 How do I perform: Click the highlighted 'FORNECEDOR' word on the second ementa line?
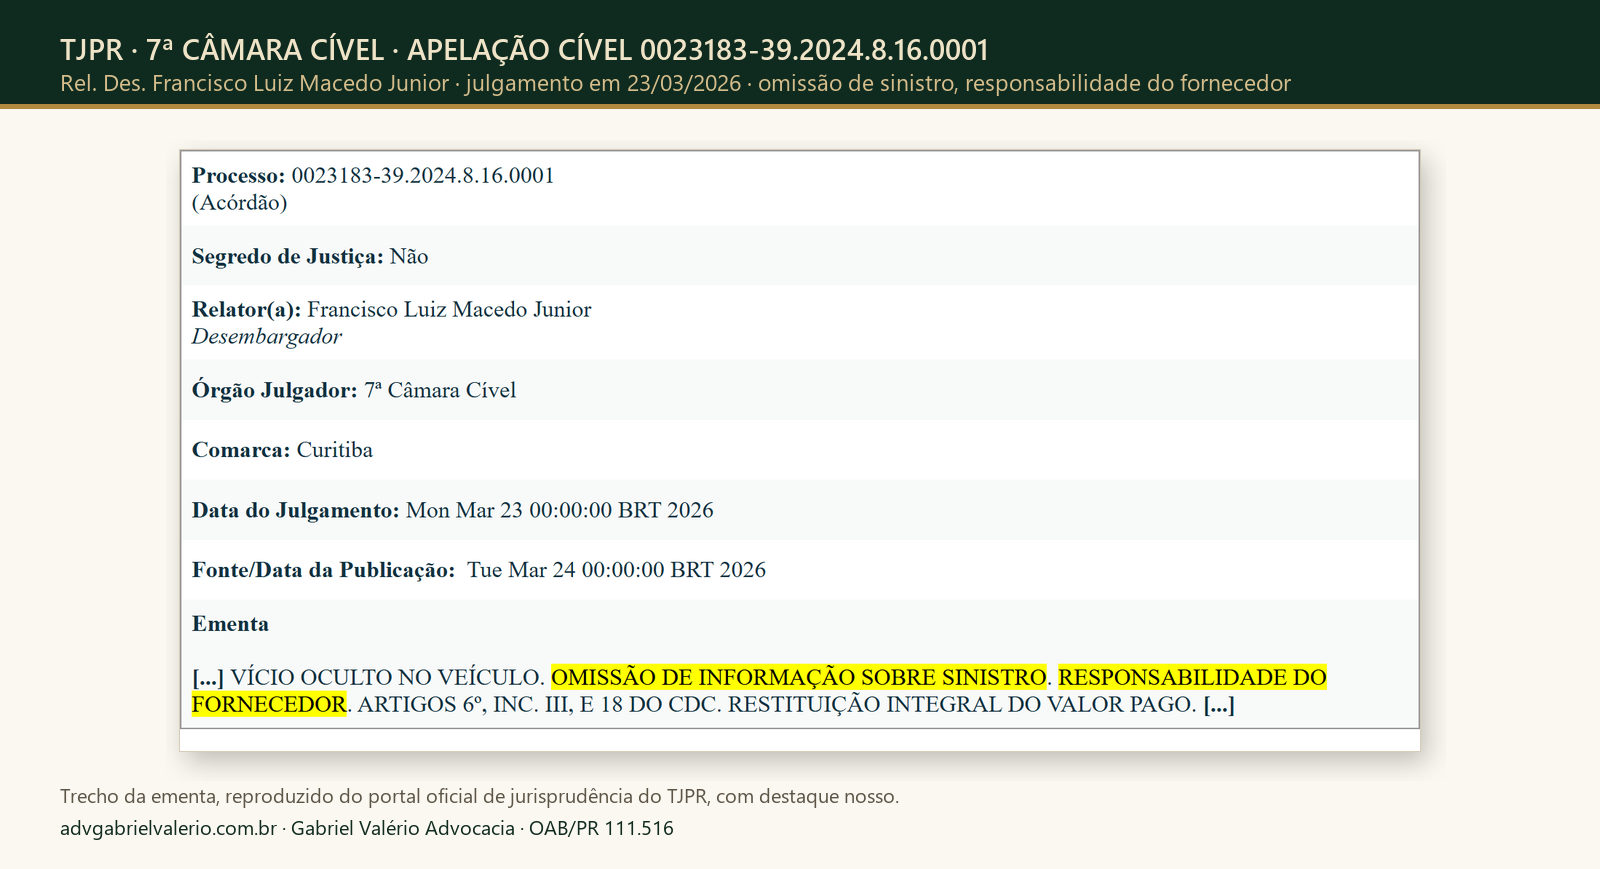click(269, 705)
